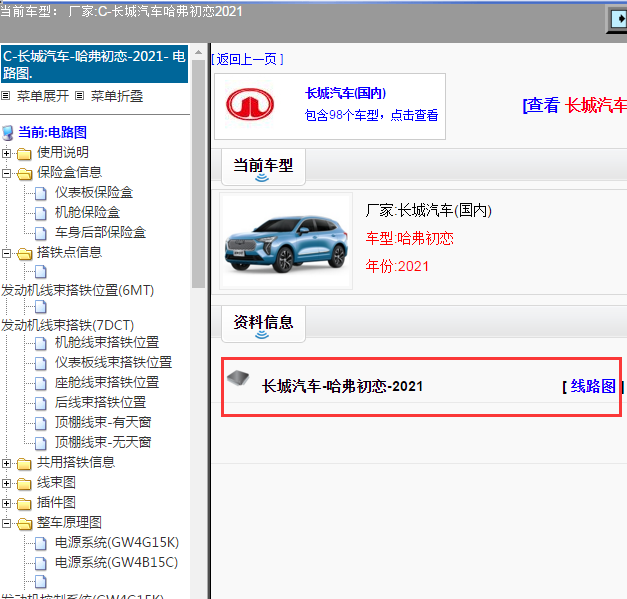This screenshot has width=627, height=599.
Task: Click the 机舱线束搭铁位置 page icon
Action: coord(40,343)
